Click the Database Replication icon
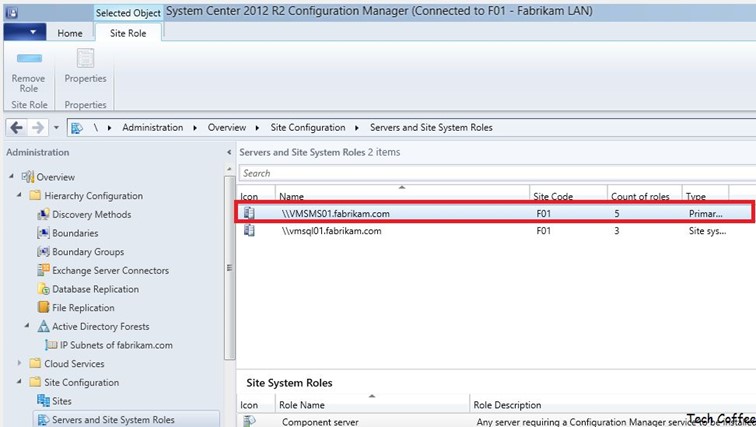Screen dimensions: 756x427 tap(43, 289)
